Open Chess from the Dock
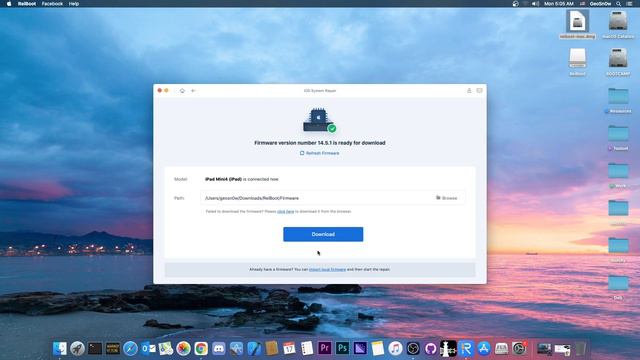 click(x=448, y=348)
